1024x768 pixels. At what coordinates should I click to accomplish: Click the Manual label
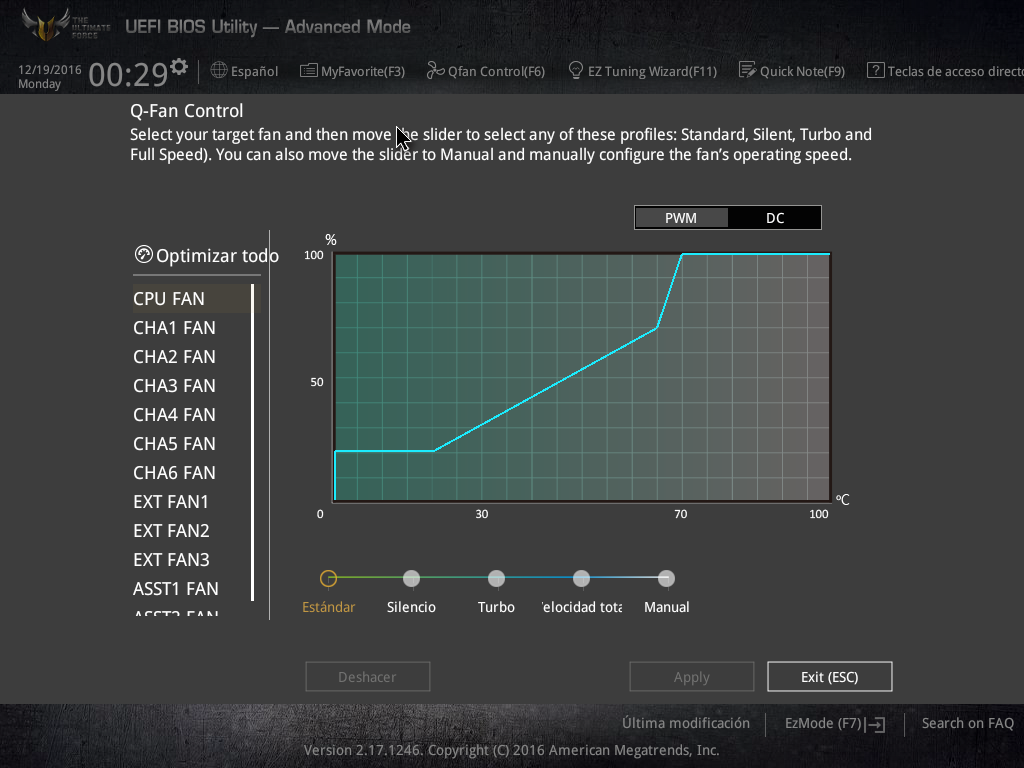[667, 607]
